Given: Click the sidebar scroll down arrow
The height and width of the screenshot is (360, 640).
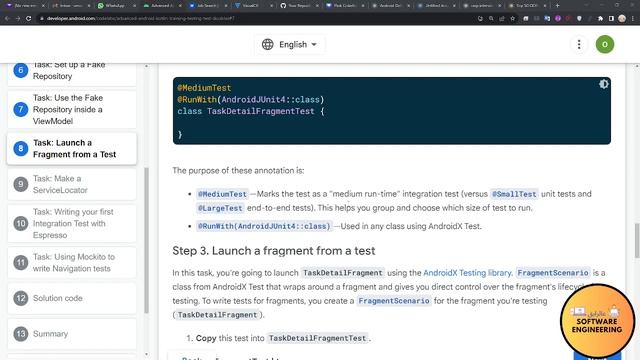Looking at the screenshot, I should [147, 354].
